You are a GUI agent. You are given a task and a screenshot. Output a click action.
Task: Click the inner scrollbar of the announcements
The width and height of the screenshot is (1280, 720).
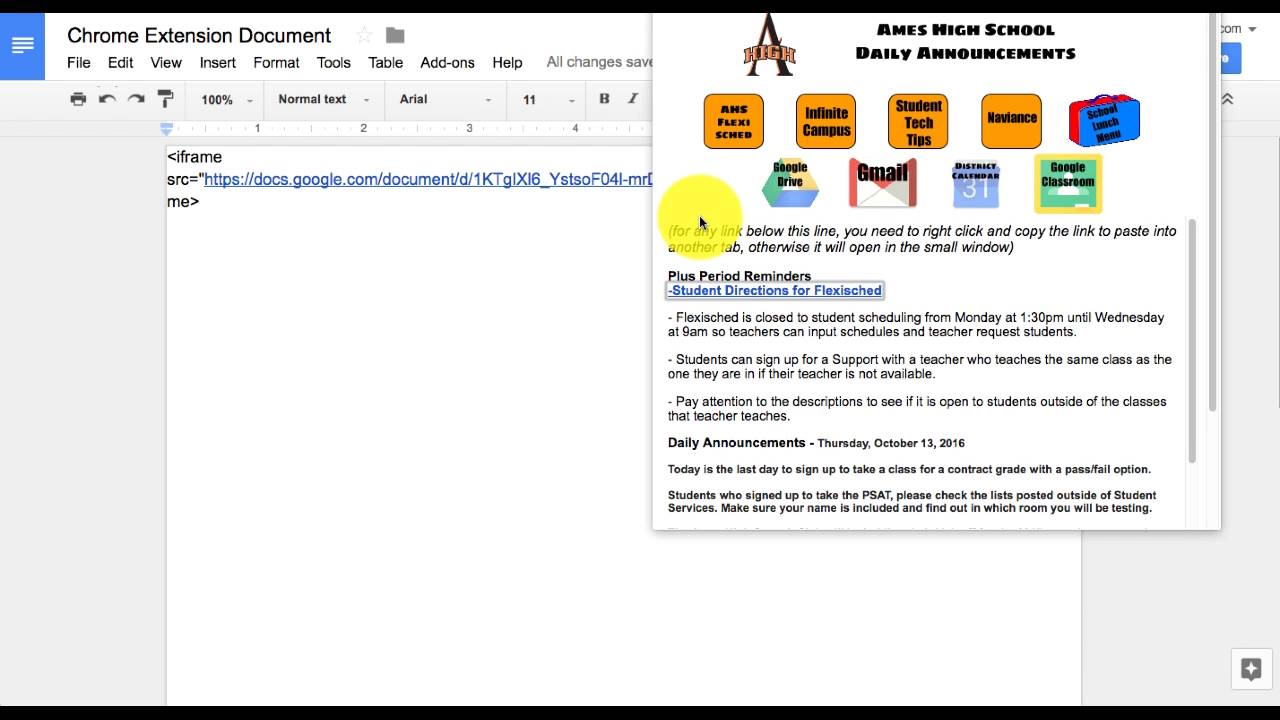click(x=1191, y=340)
